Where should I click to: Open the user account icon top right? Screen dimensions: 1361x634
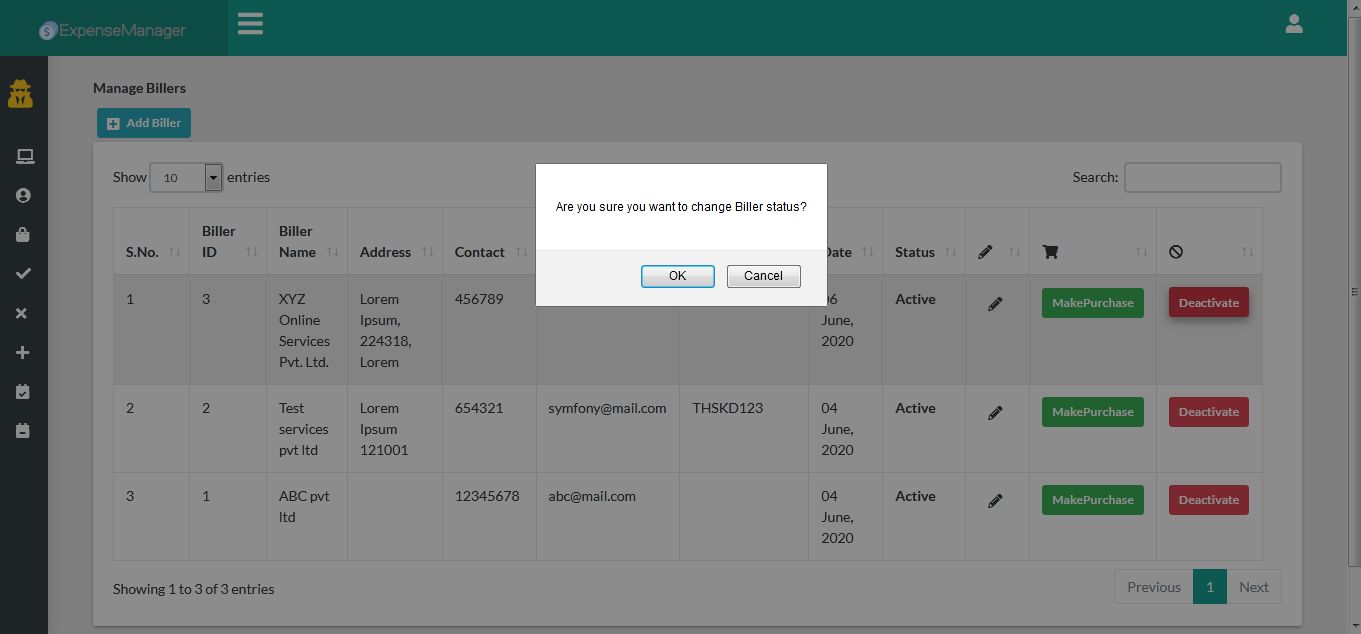[1294, 23]
